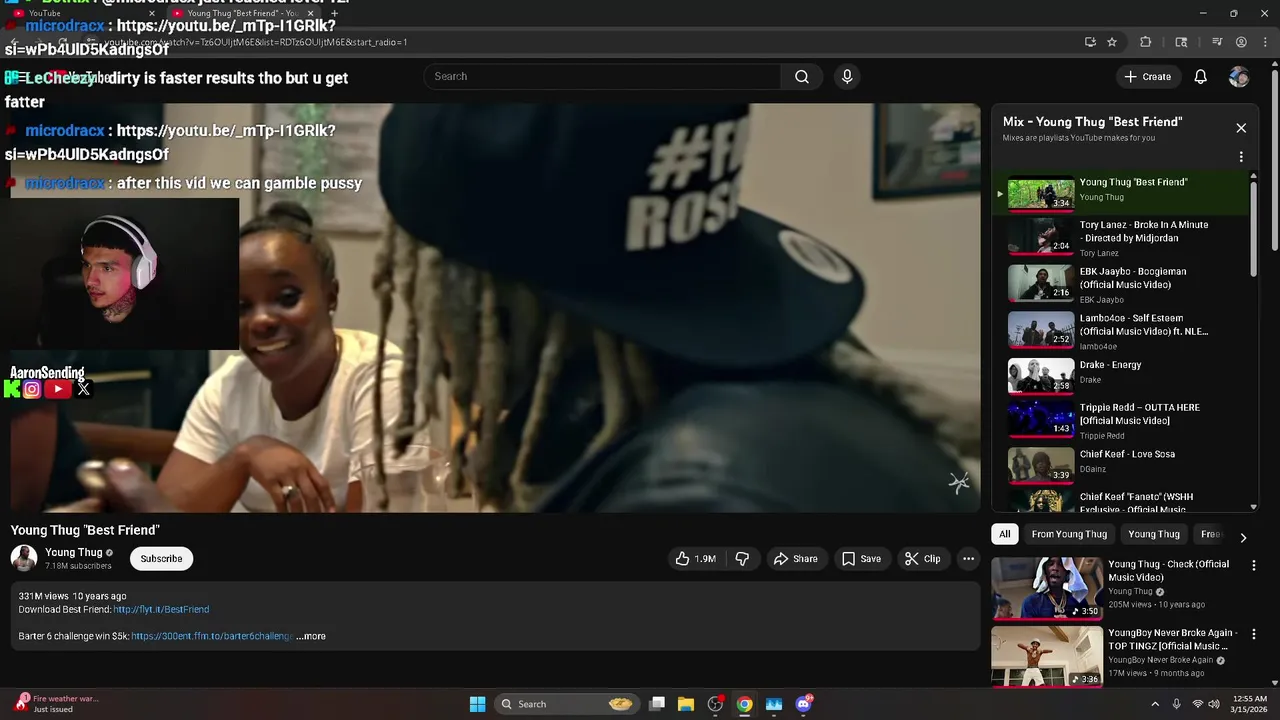
Task: Focus the YouTube search field
Action: pyautogui.click(x=603, y=77)
